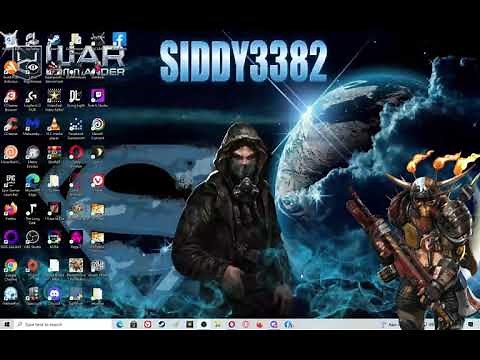
Task: Open Firefox from the taskbar
Action: [x=260, y=324]
